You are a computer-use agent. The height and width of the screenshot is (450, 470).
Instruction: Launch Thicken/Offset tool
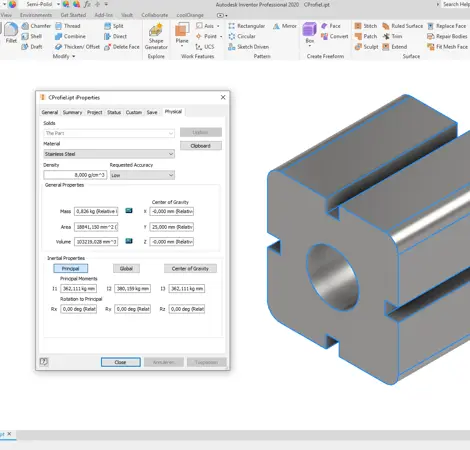(x=77, y=47)
